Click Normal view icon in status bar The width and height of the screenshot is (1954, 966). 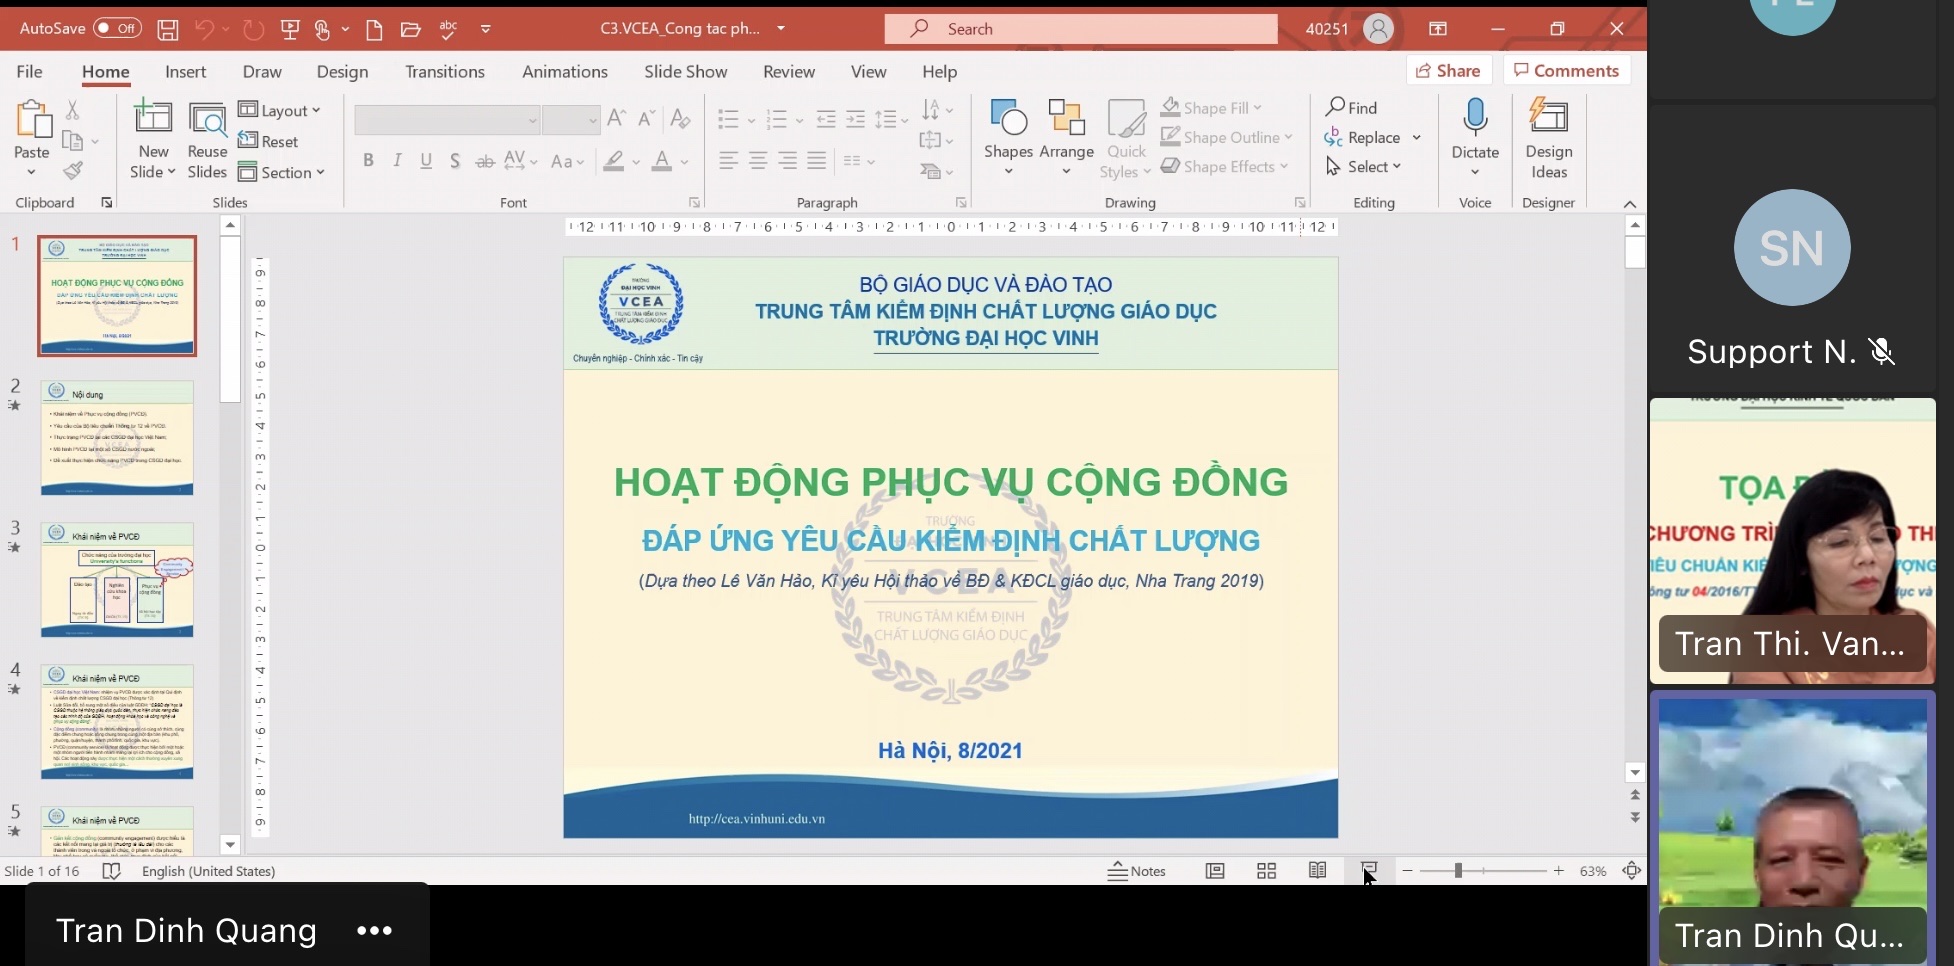tap(1215, 871)
